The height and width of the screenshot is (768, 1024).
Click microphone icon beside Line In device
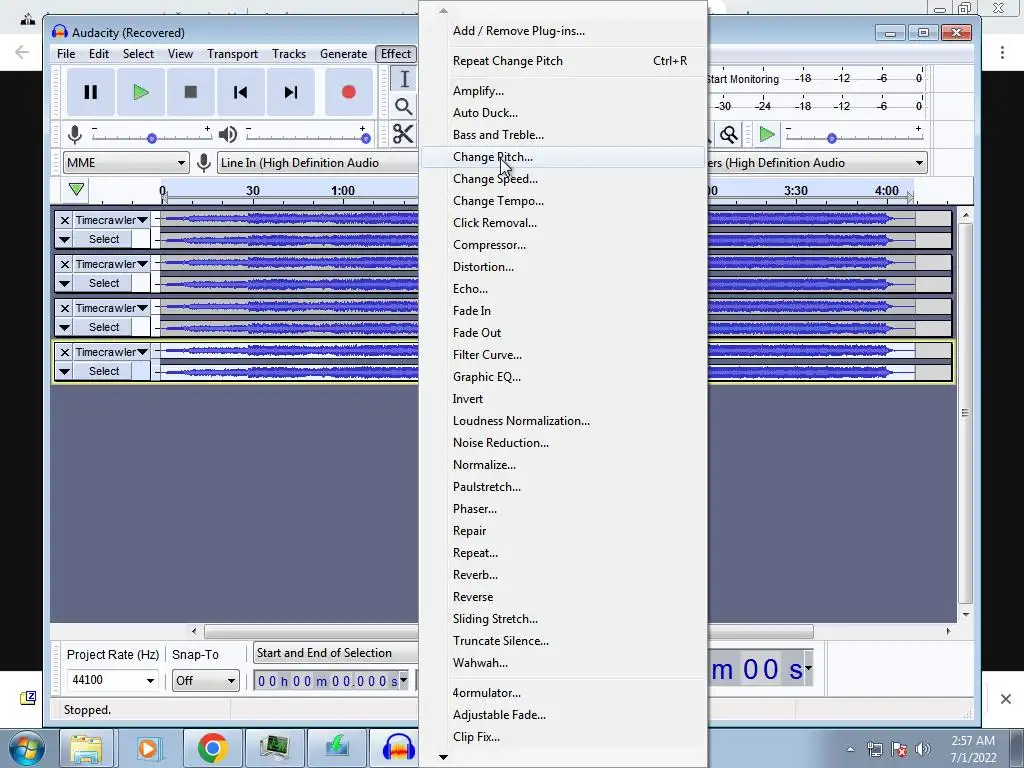click(204, 163)
